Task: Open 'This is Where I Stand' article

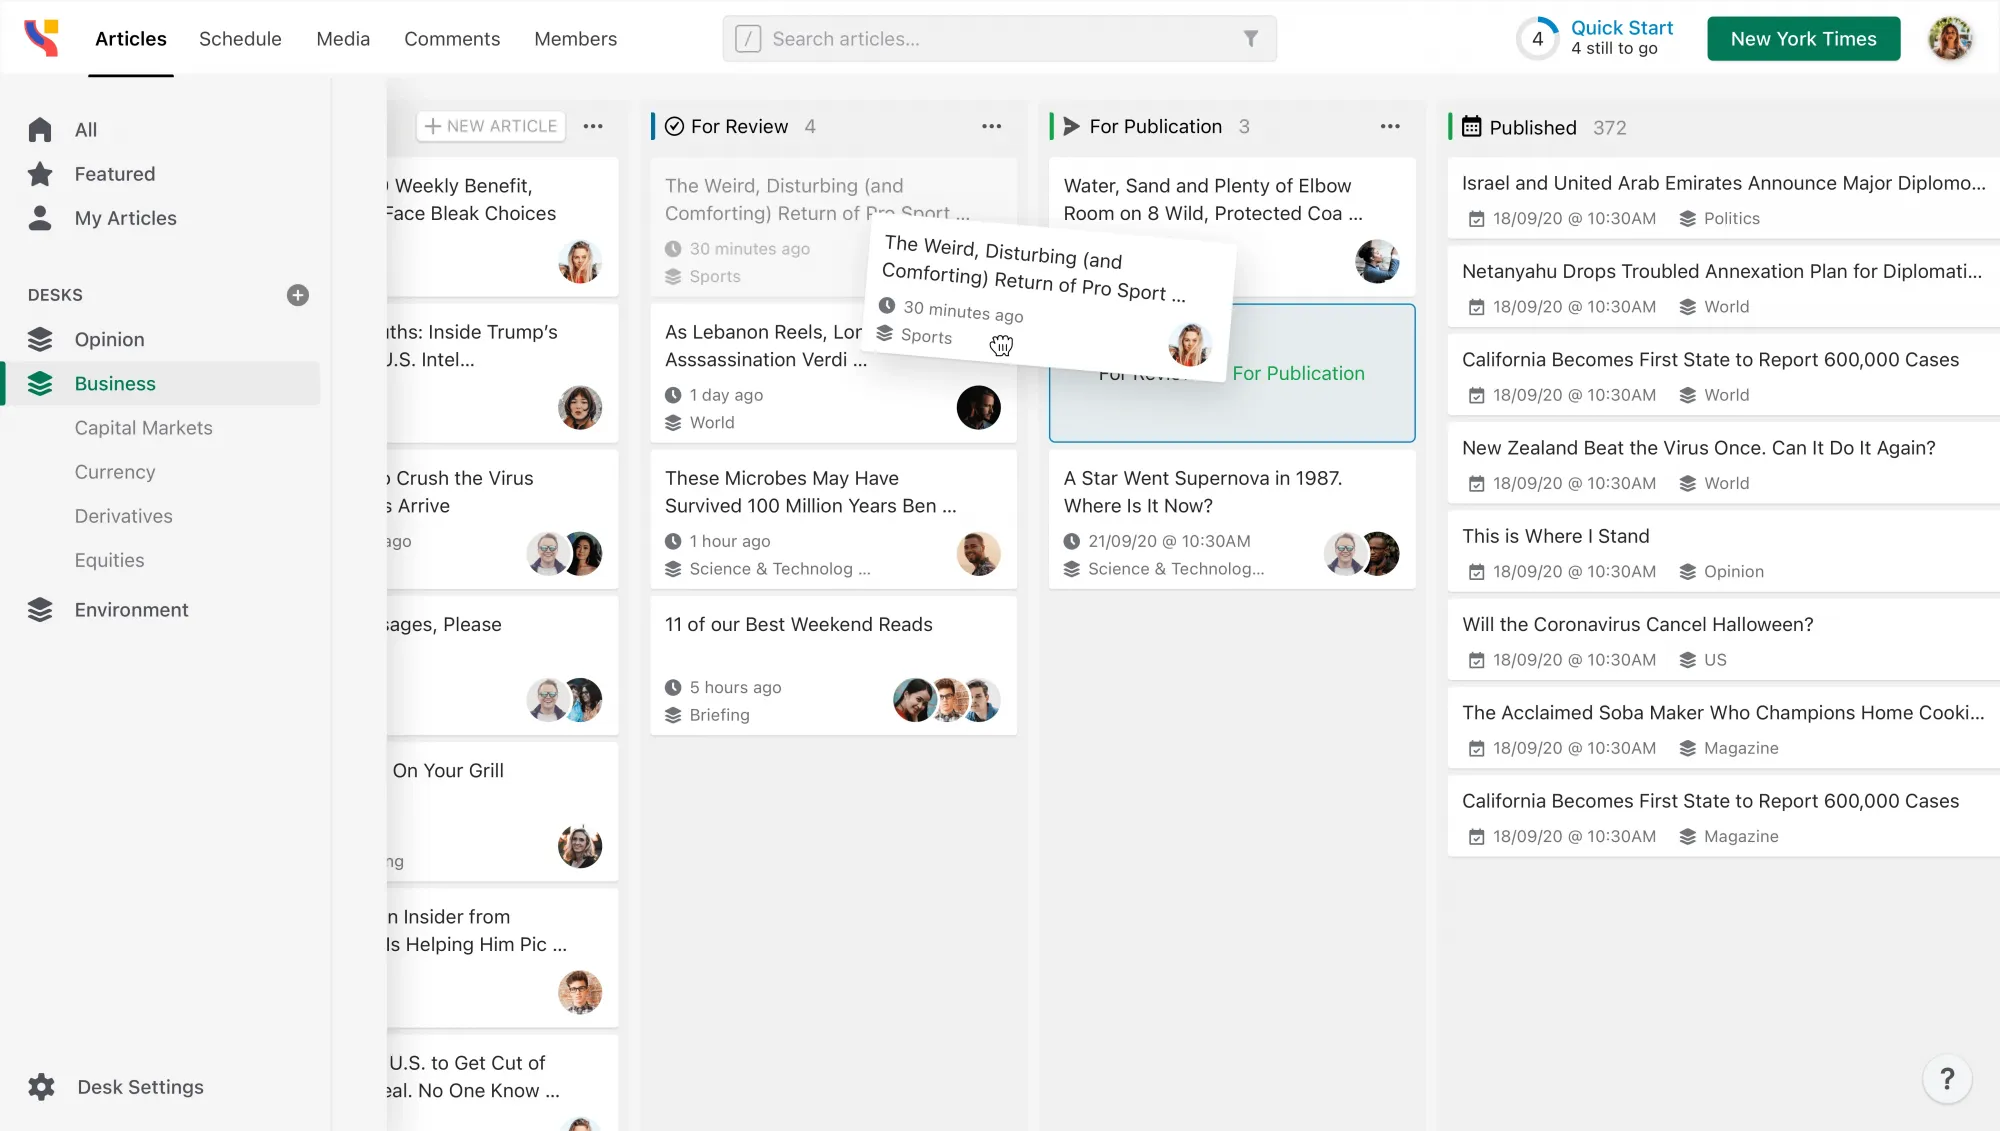Action: click(x=1724, y=552)
